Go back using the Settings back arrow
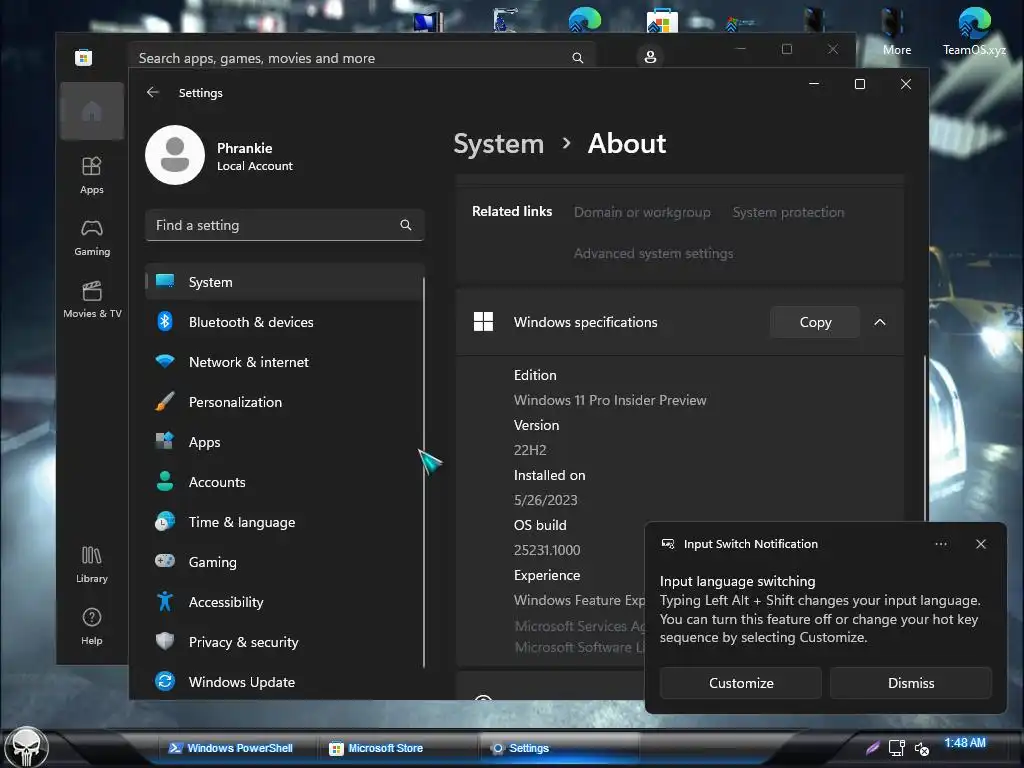The height and width of the screenshot is (768, 1024). (x=153, y=93)
